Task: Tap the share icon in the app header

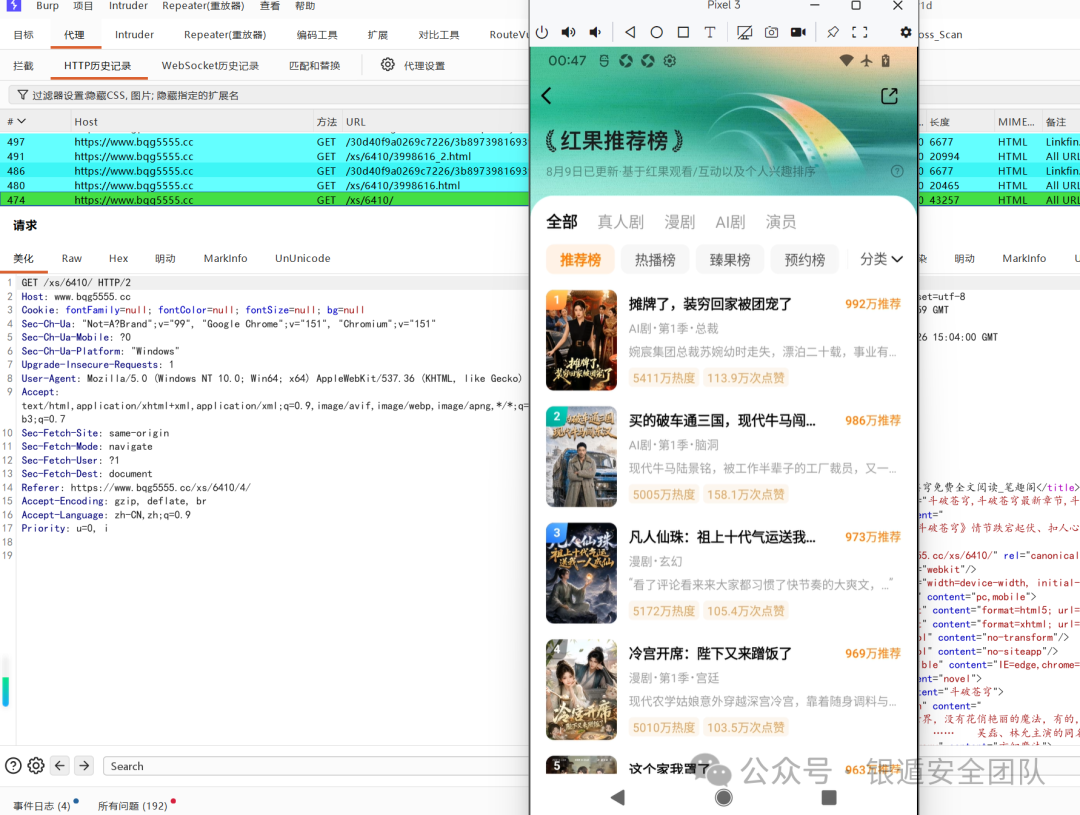Action: pos(889,96)
